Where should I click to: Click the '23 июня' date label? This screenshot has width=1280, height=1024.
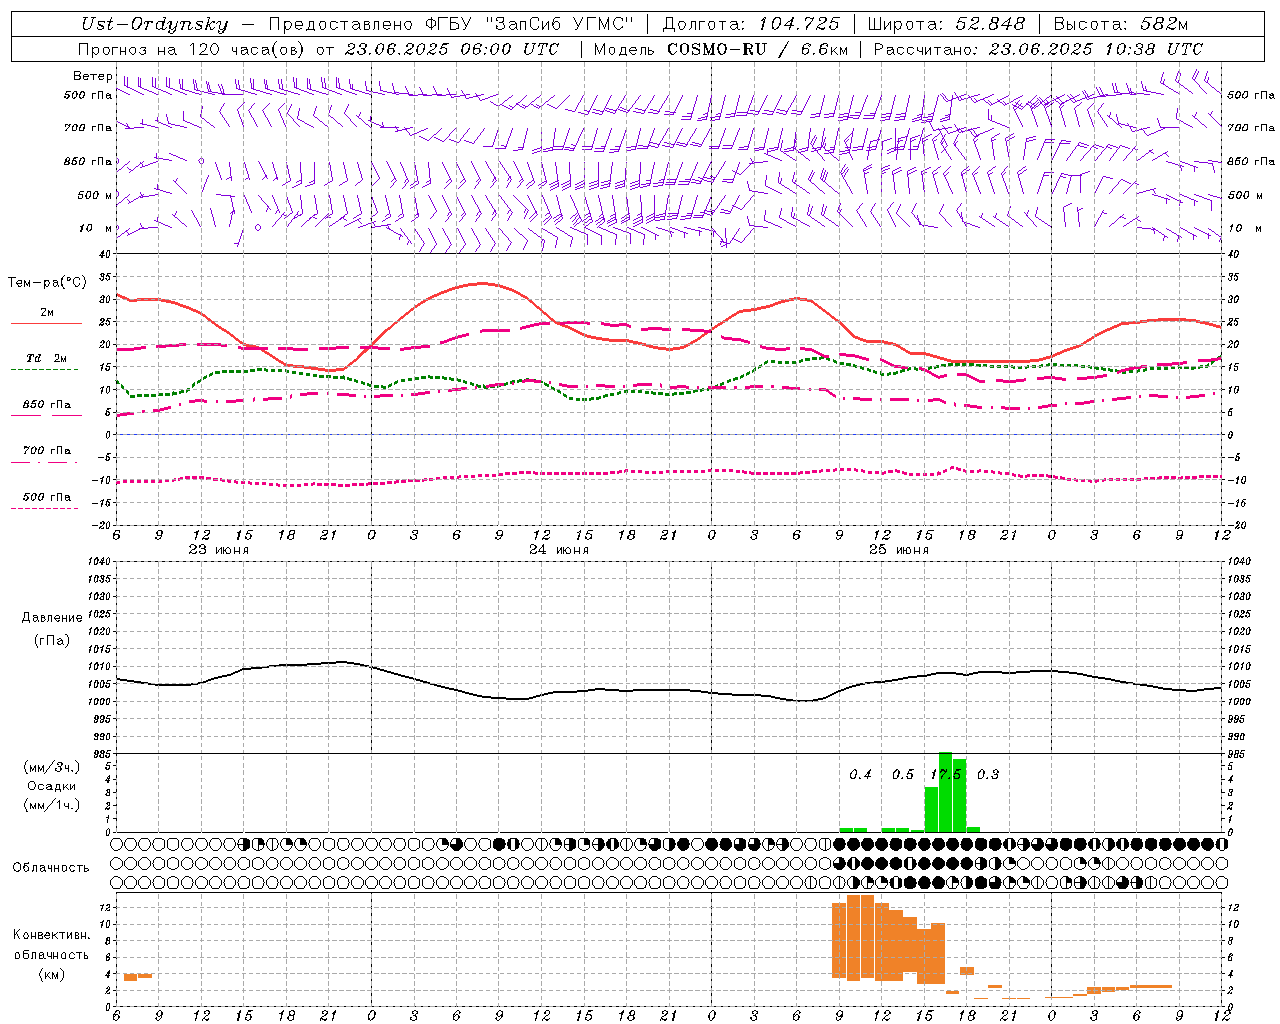tap(219, 550)
